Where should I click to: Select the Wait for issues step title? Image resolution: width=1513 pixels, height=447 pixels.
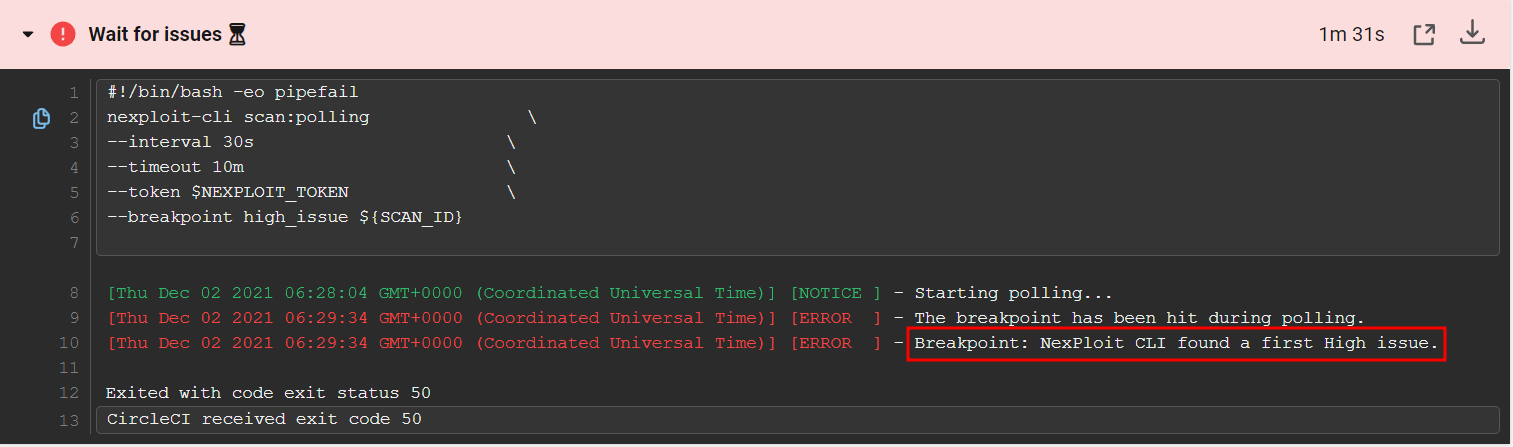coord(155,35)
